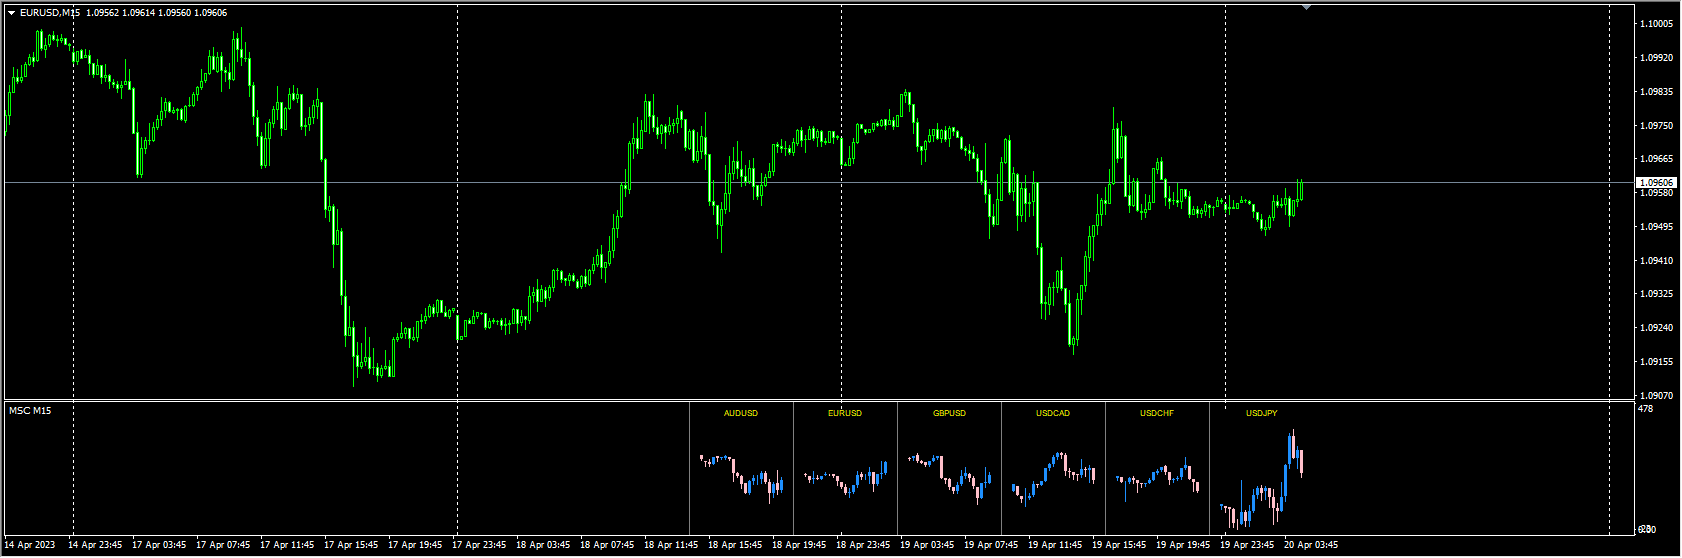Click the 20 Apr 03:45 time label
1682x558 pixels.
point(1310,545)
